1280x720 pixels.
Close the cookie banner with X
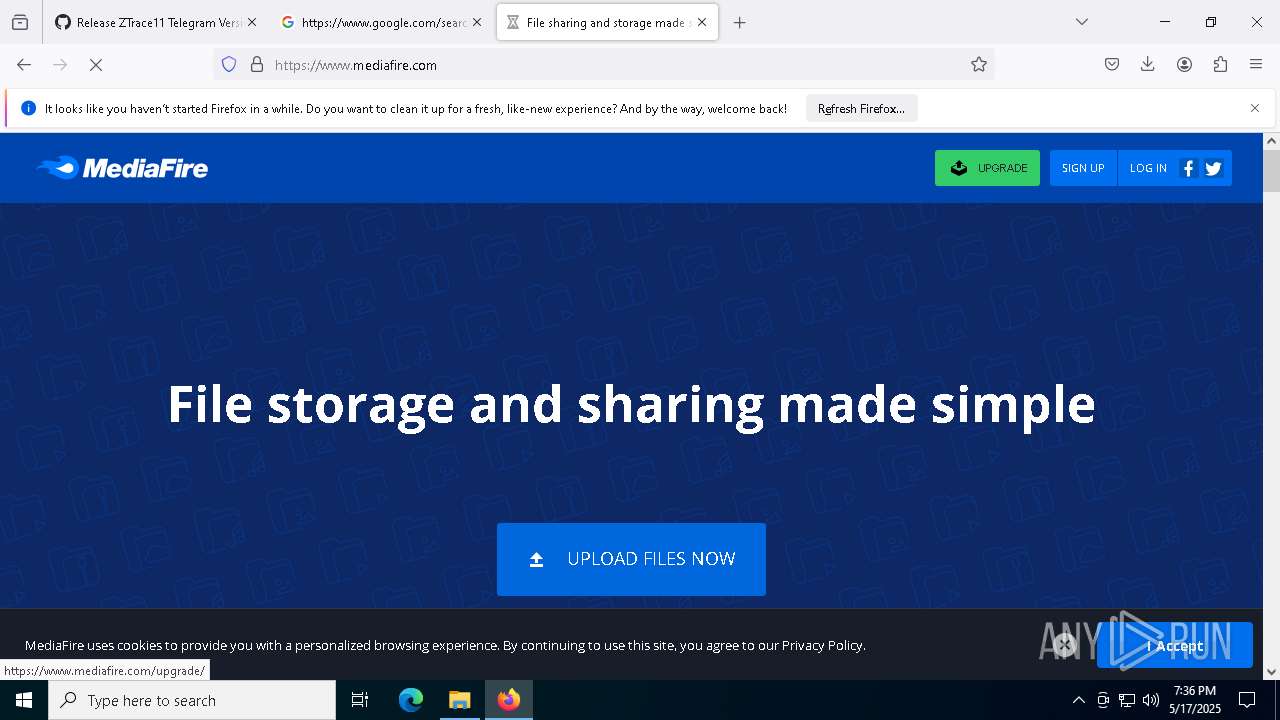click(1065, 646)
